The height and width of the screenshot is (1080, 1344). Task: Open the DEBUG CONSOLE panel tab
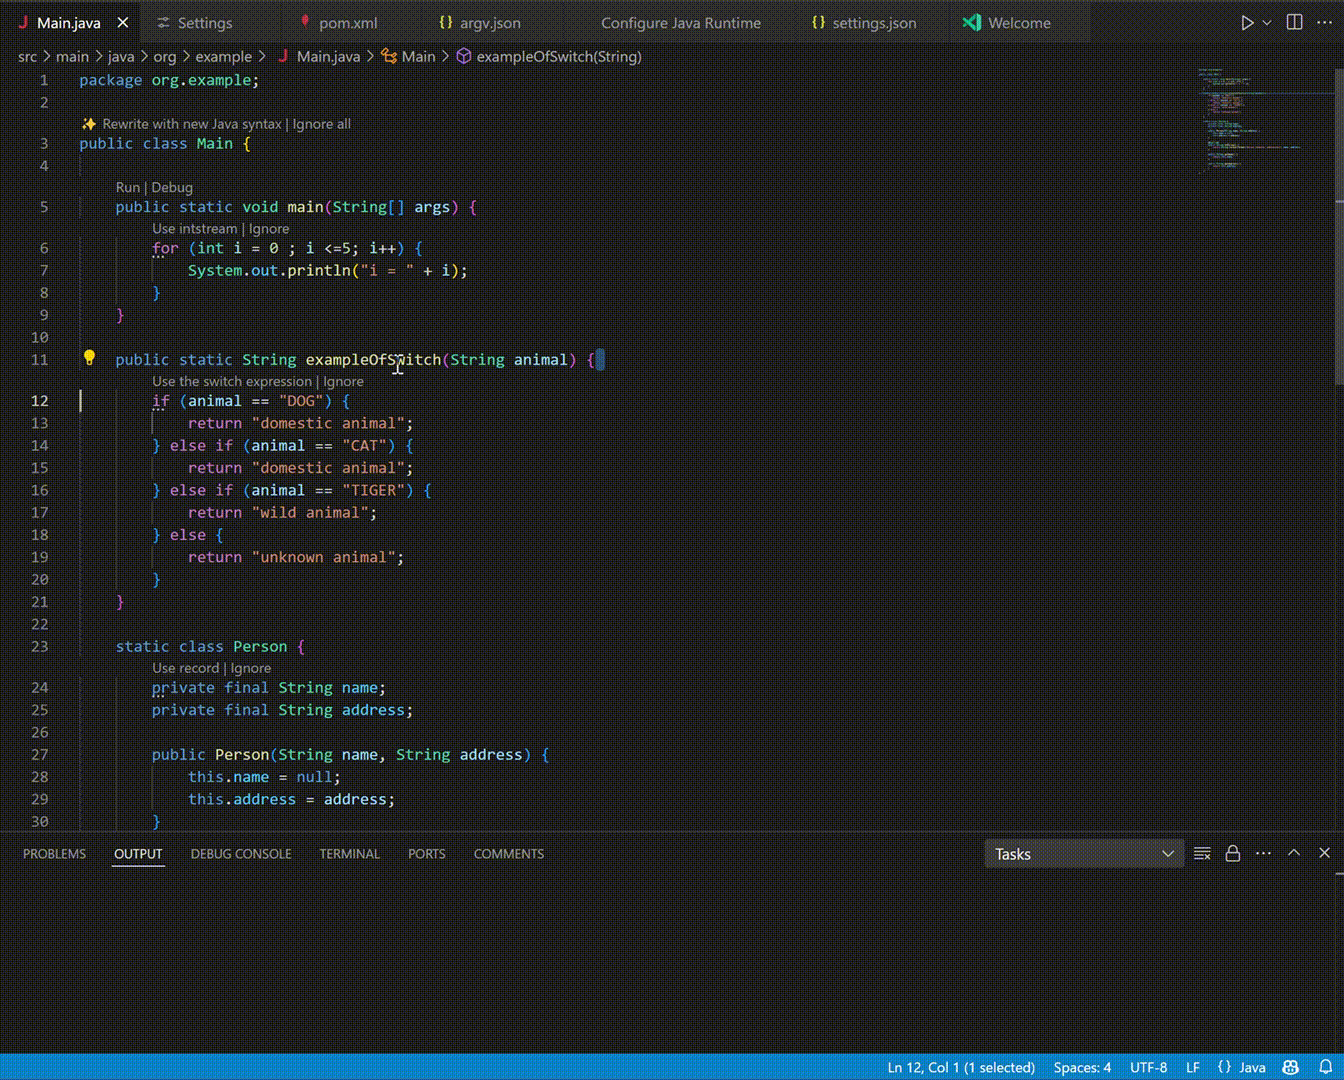click(241, 853)
